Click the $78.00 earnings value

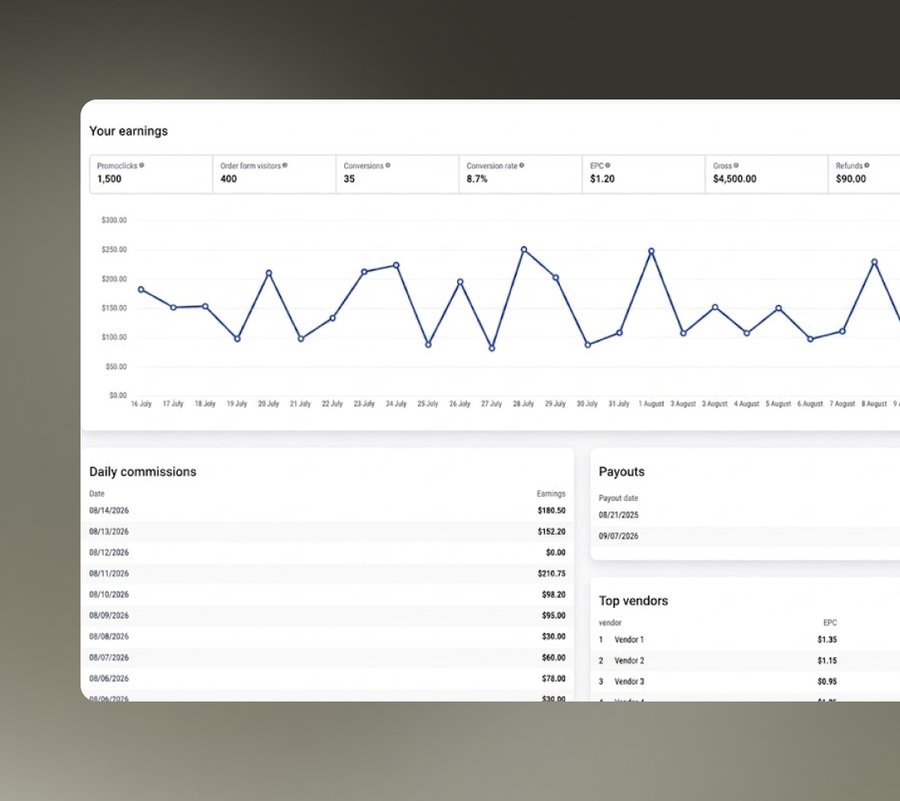tap(554, 678)
